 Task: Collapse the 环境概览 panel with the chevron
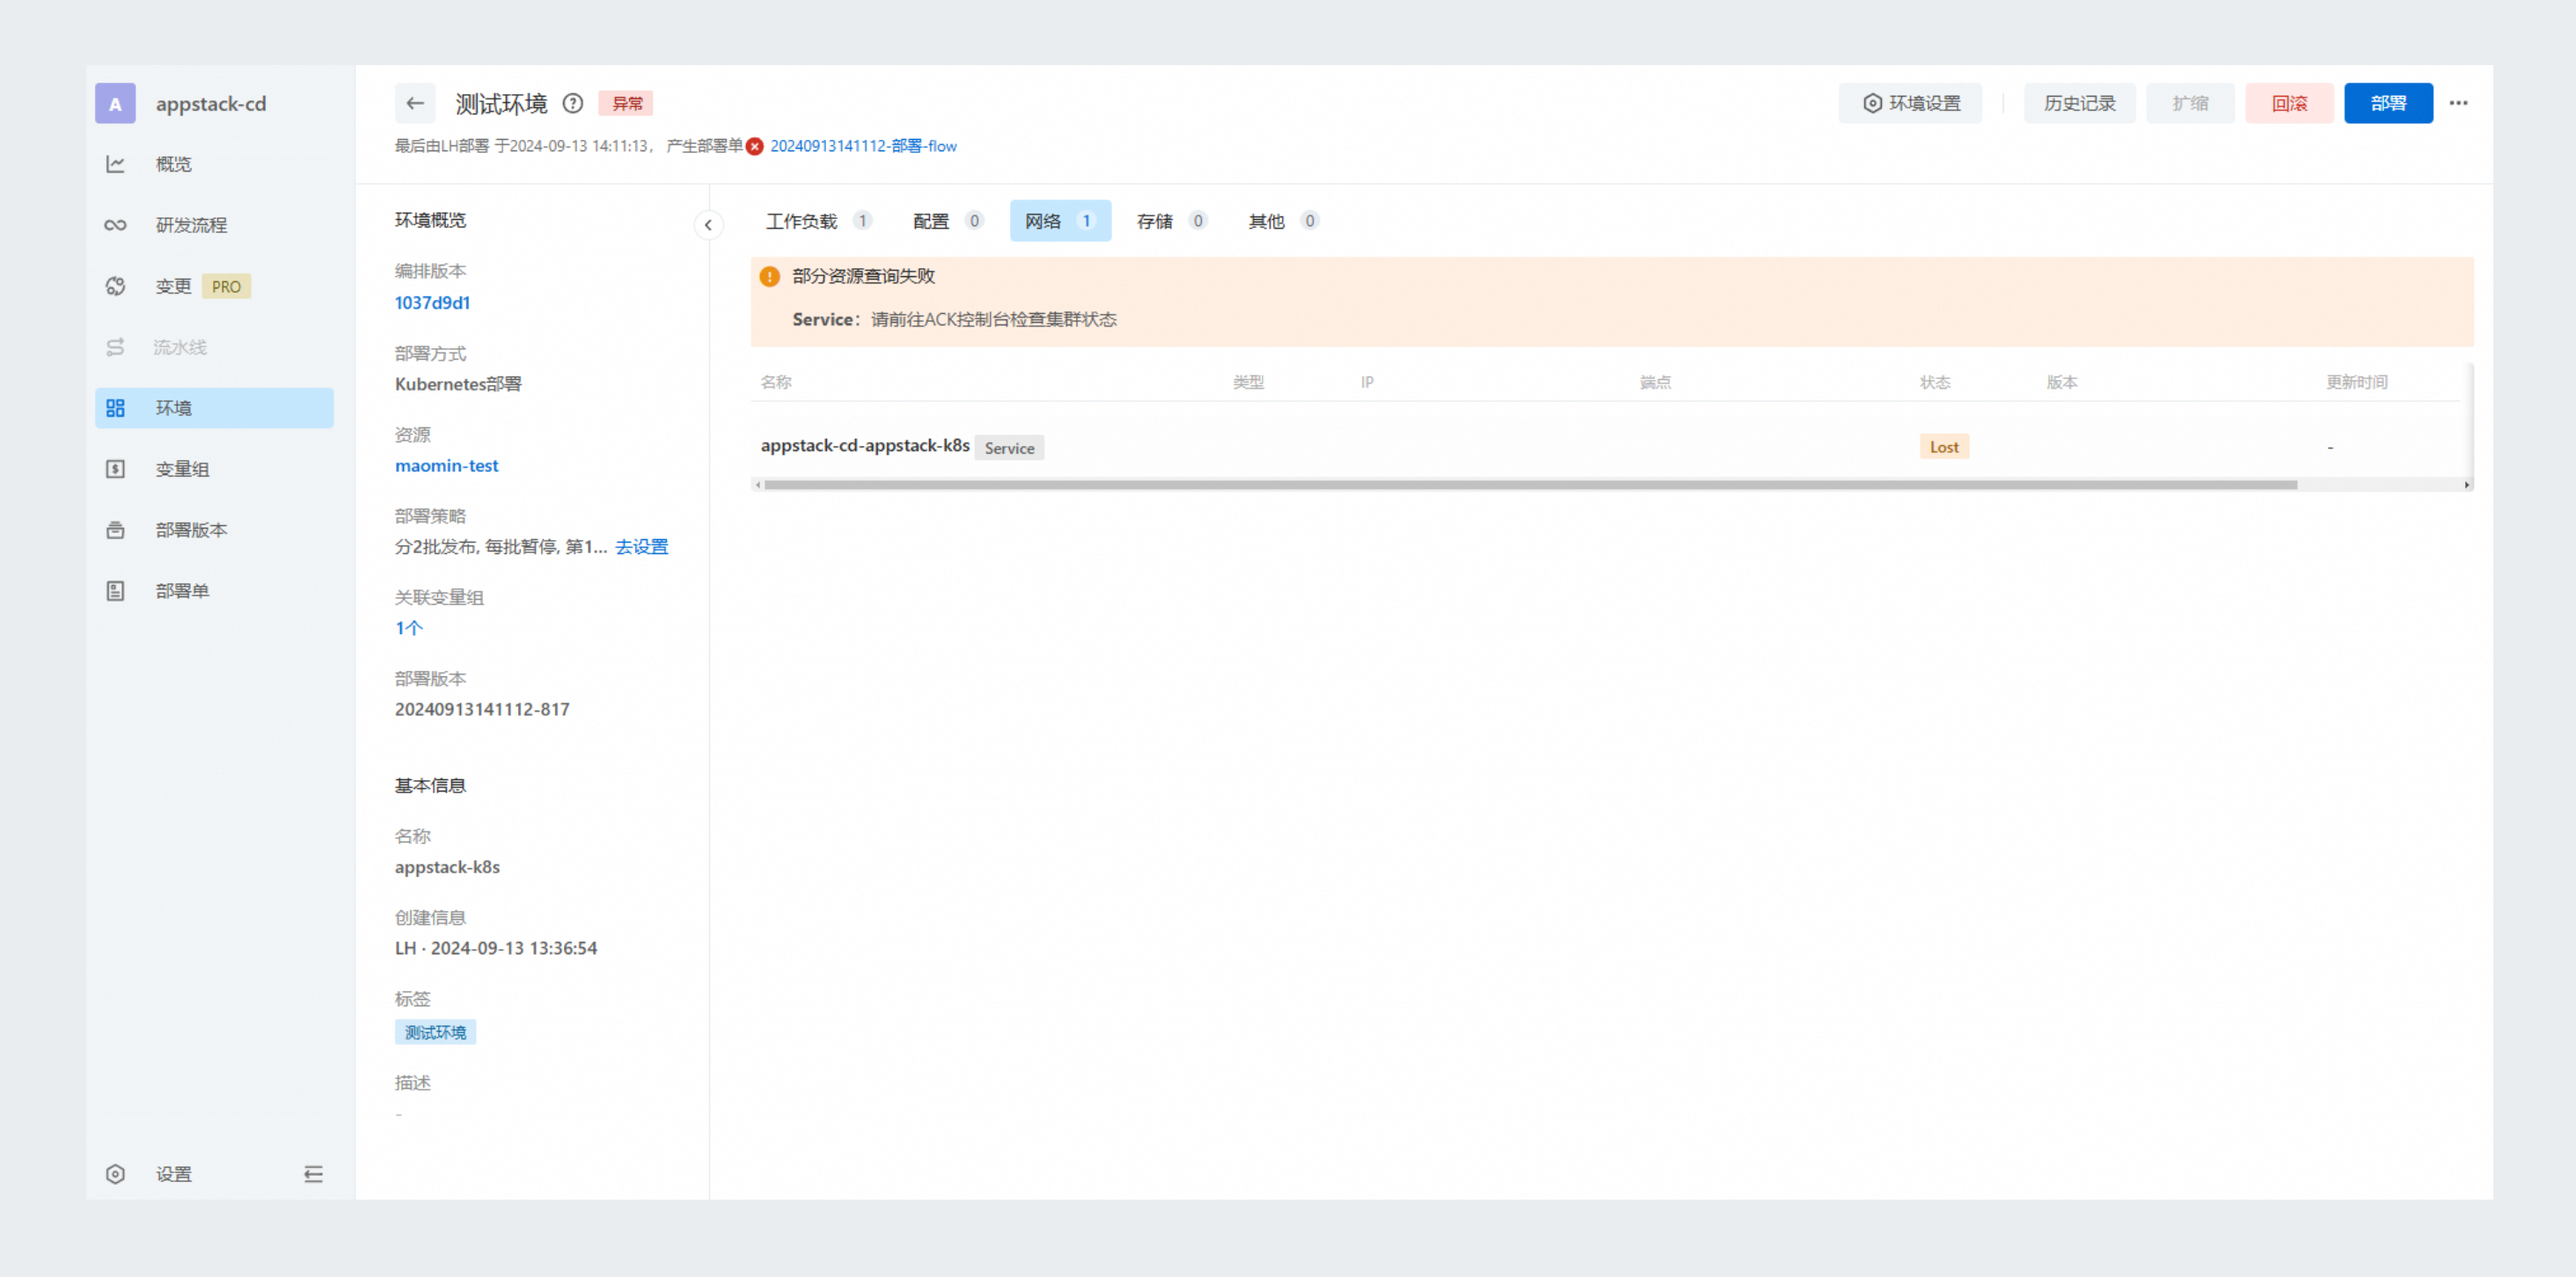(708, 225)
